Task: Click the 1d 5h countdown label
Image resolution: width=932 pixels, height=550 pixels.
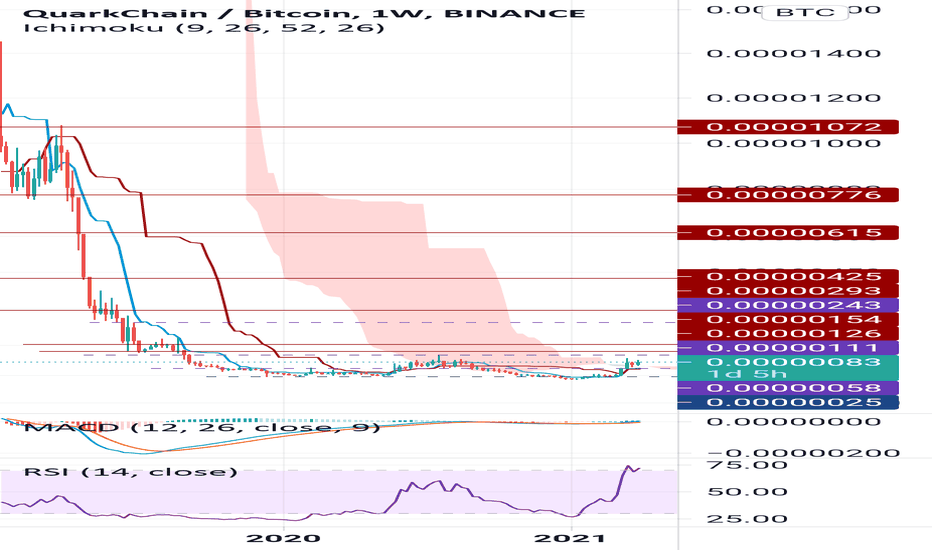Action: (x=747, y=375)
